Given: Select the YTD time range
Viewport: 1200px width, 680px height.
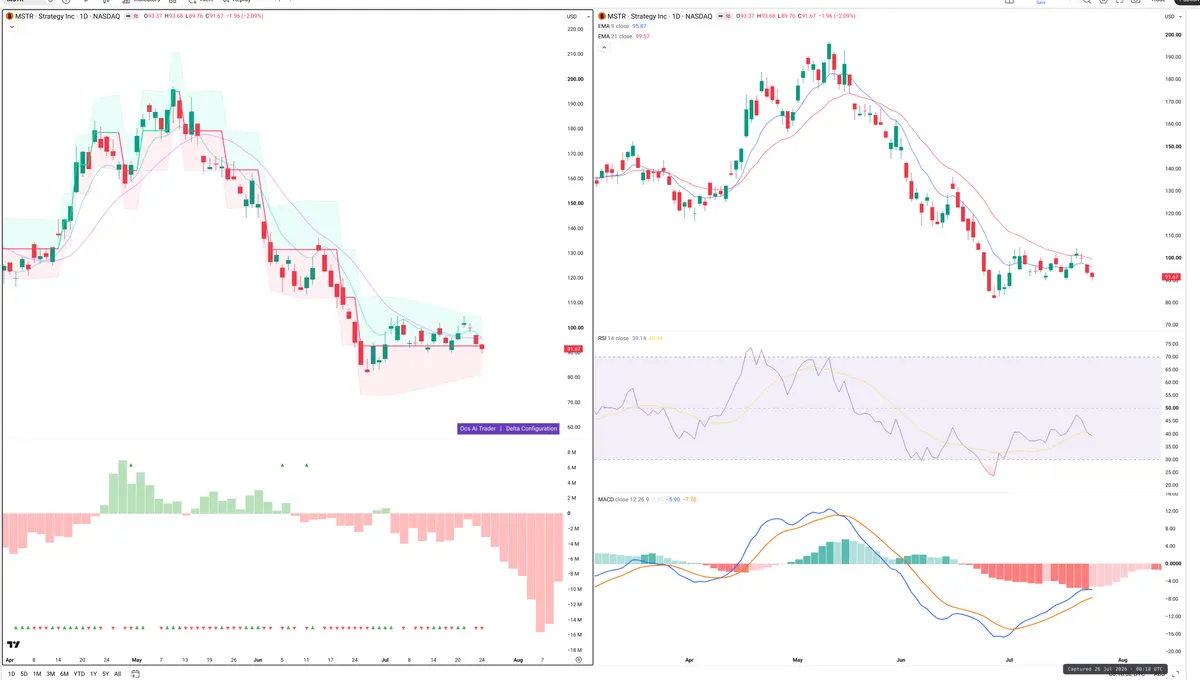Looking at the screenshot, I should tap(79, 674).
